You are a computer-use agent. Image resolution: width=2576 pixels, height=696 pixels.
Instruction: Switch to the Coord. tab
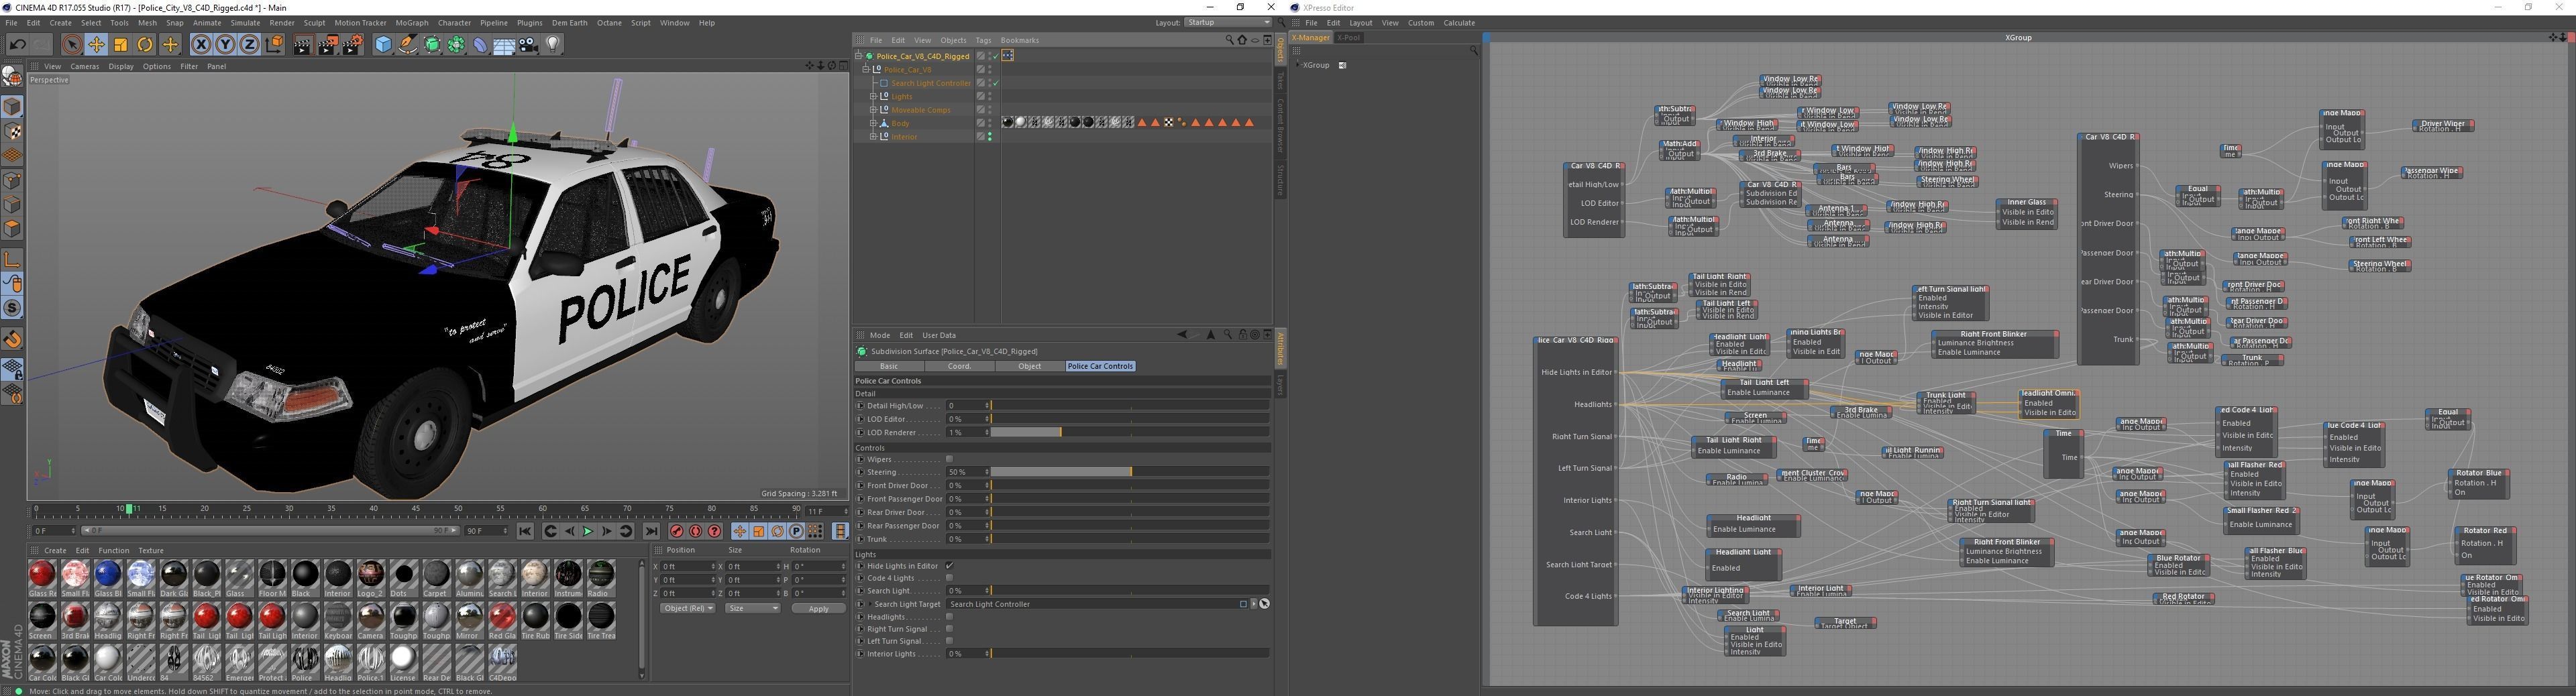click(x=959, y=366)
